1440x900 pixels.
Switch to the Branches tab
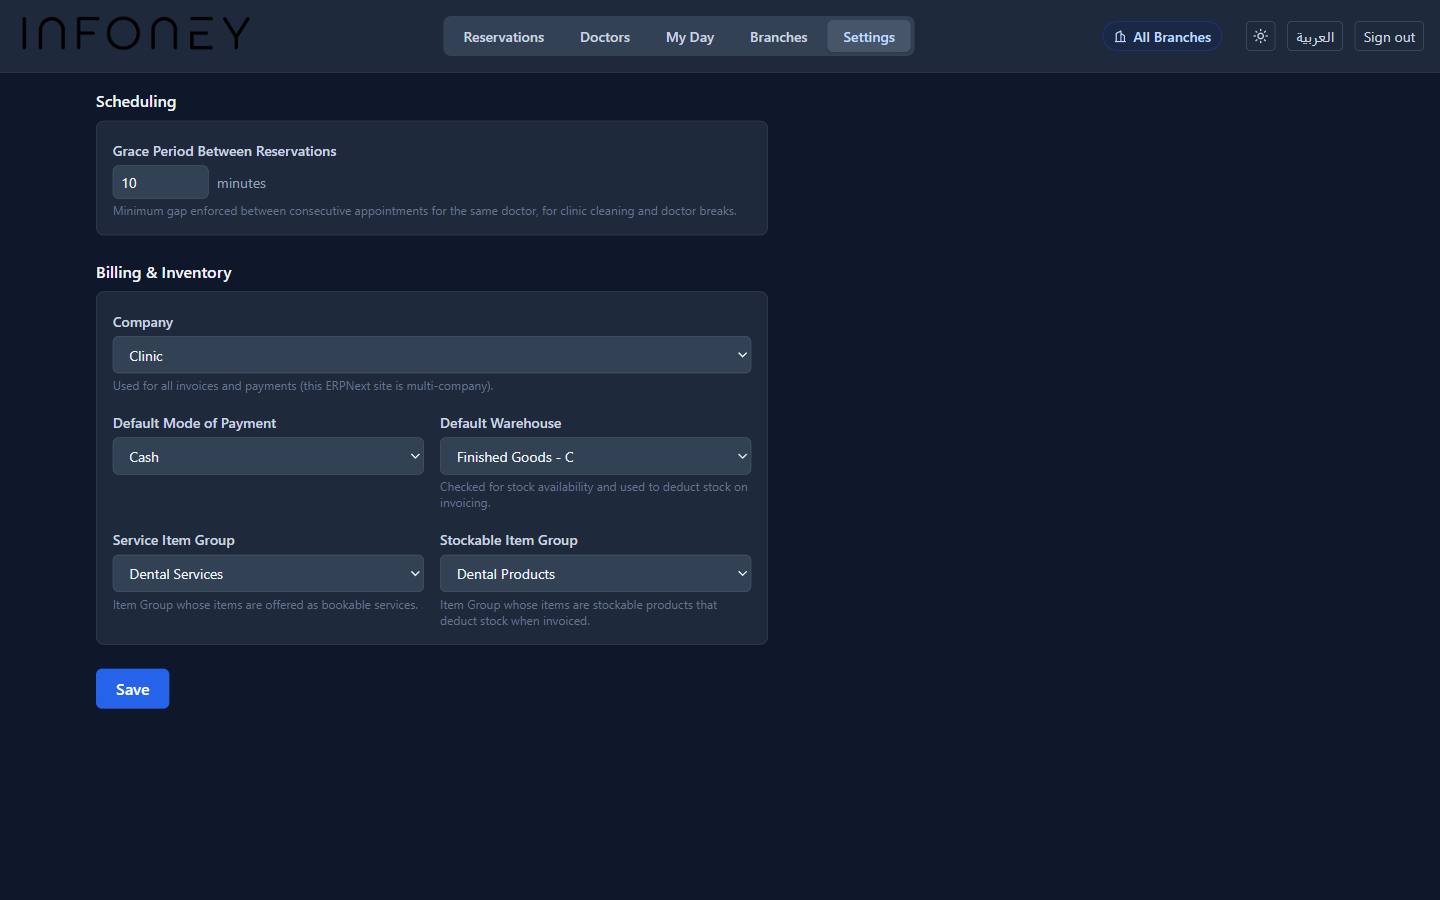tap(778, 37)
